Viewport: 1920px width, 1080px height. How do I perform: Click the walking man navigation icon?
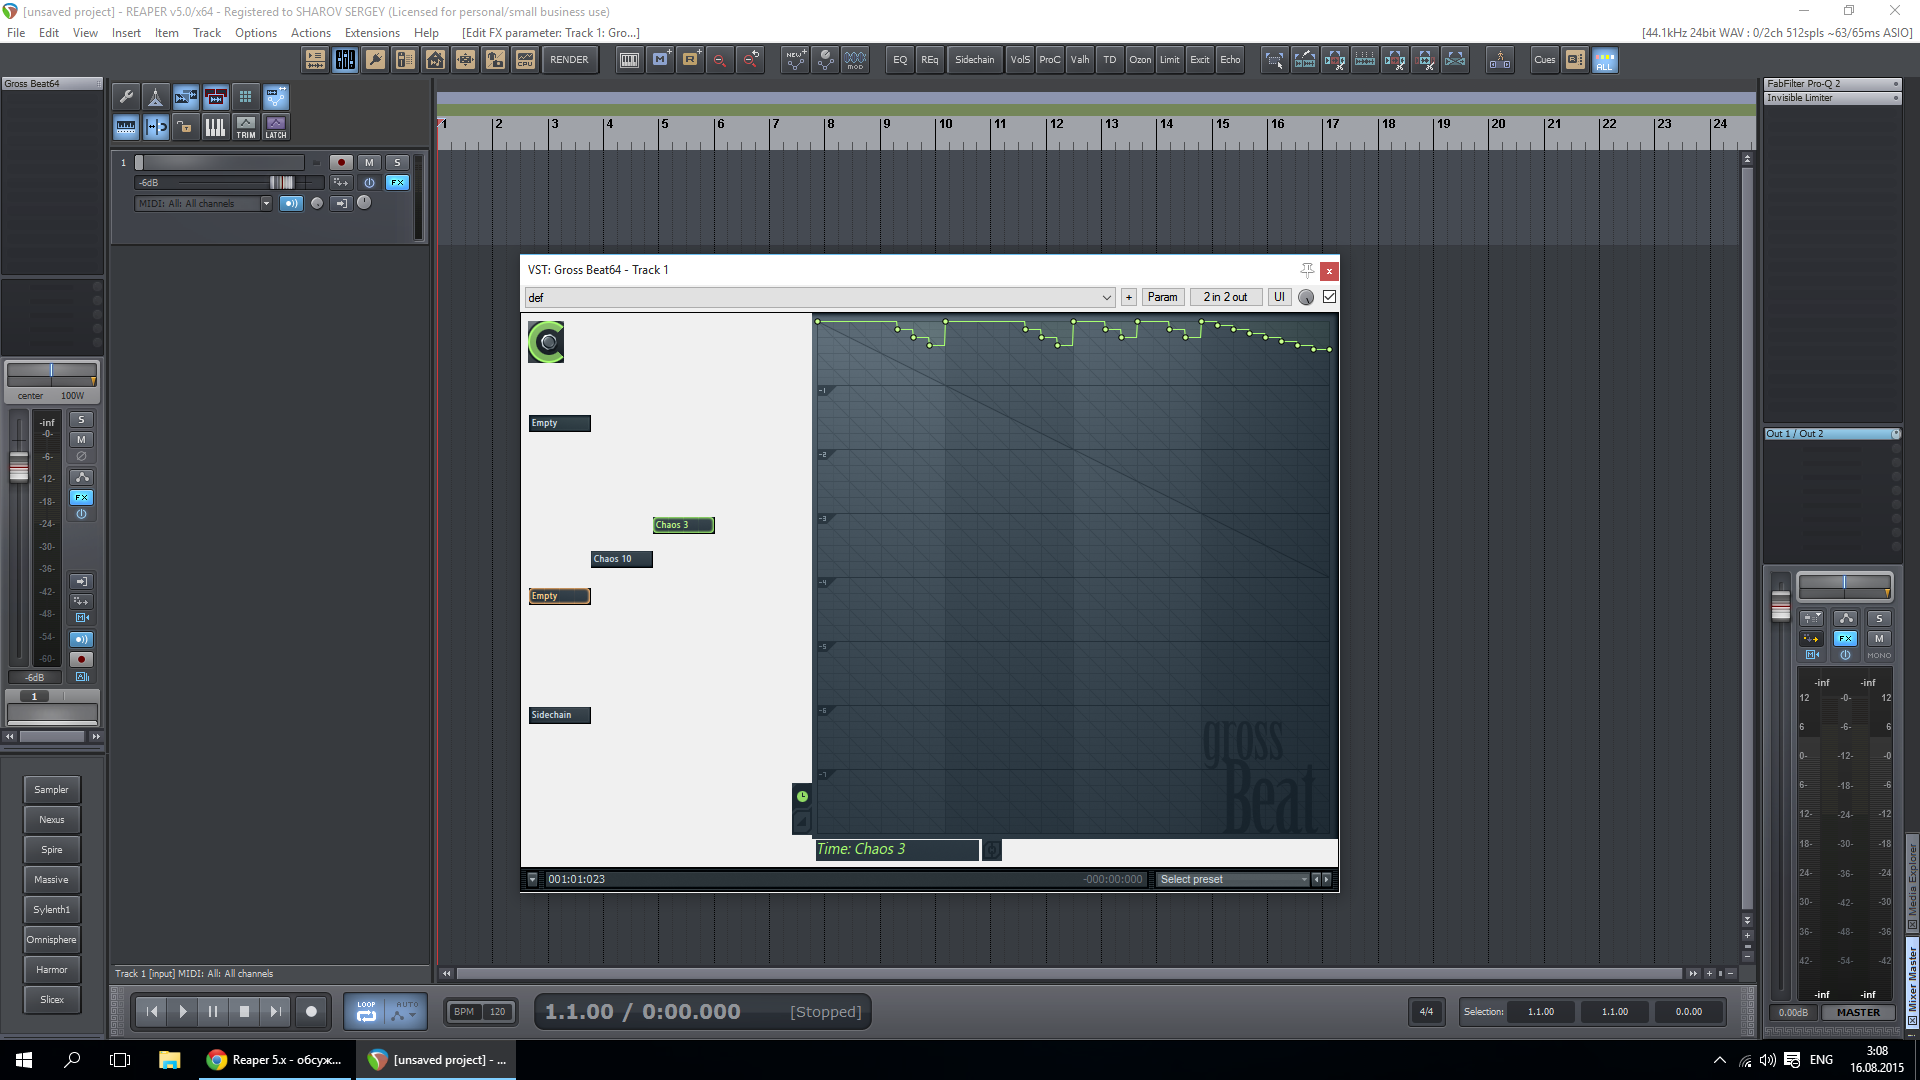coord(1500,60)
